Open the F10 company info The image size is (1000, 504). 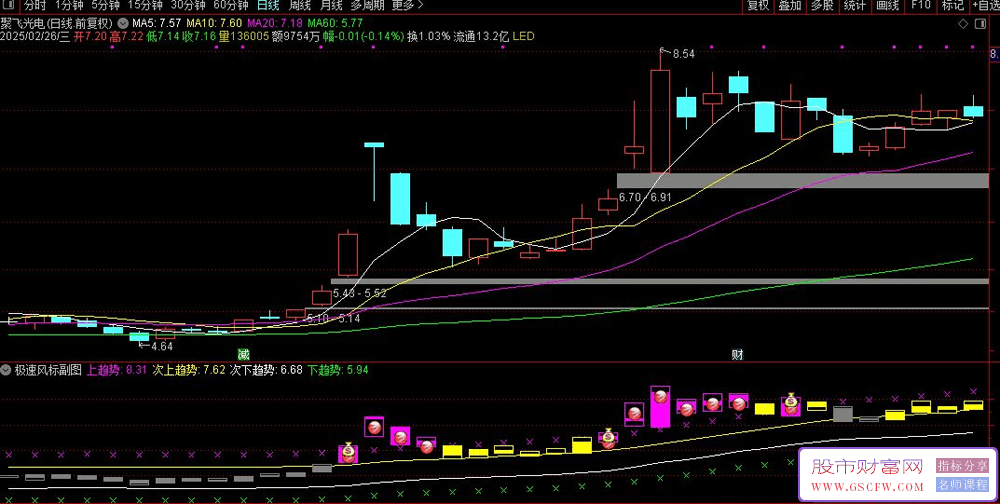click(x=920, y=6)
